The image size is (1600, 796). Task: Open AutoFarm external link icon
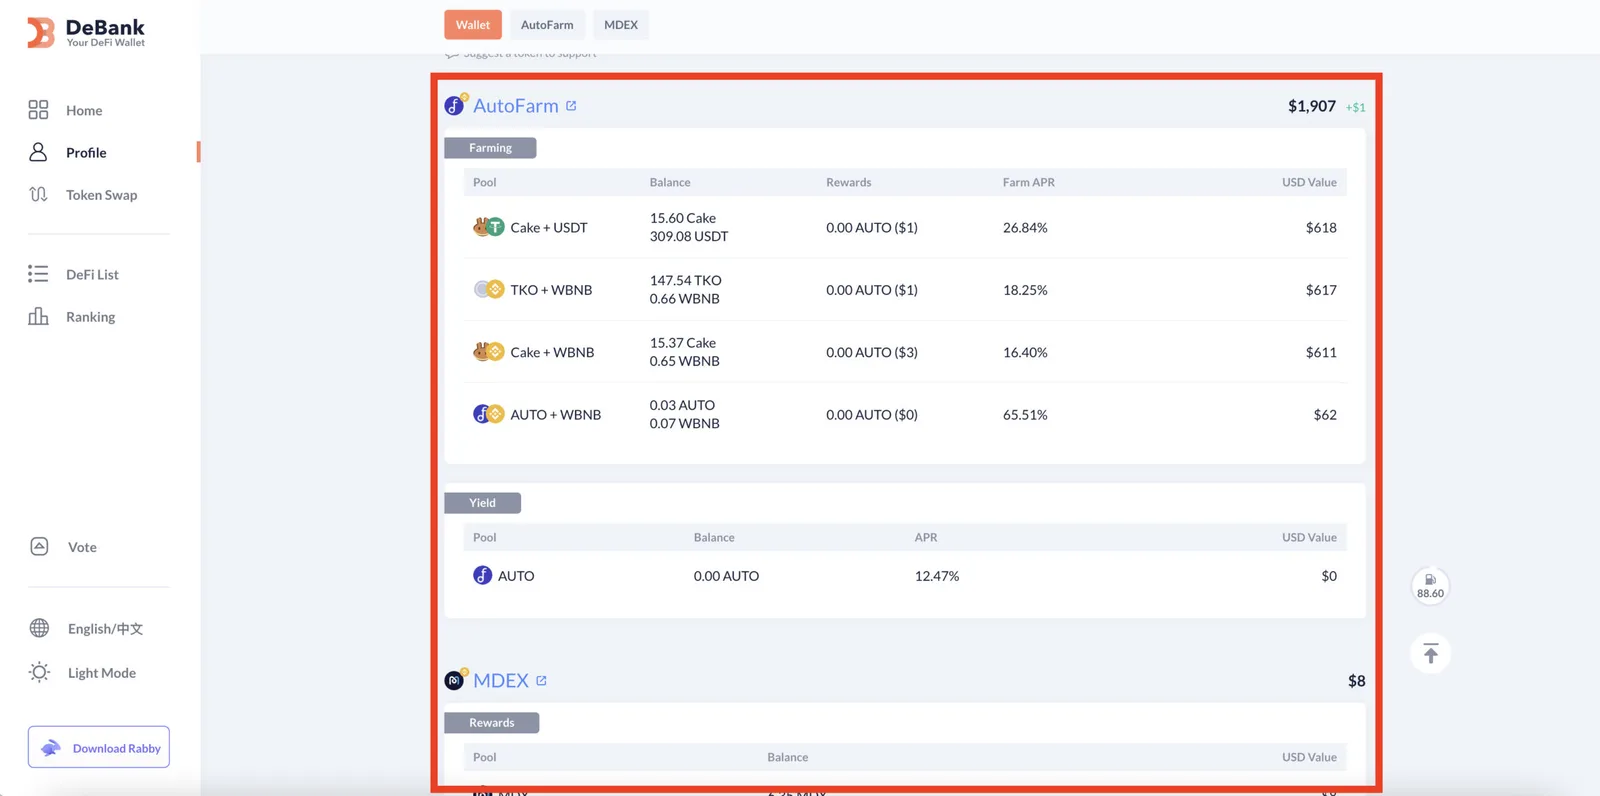pos(571,106)
